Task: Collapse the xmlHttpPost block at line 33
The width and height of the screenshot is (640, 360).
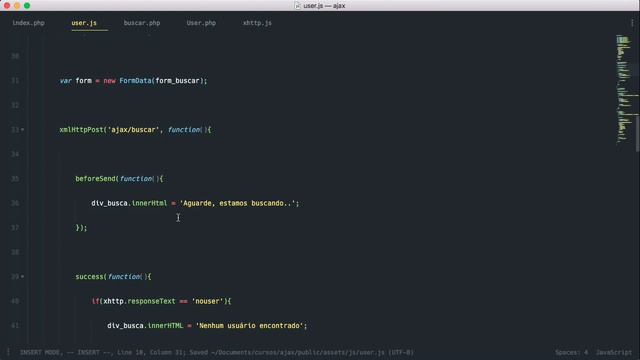Action: [x=22, y=130]
